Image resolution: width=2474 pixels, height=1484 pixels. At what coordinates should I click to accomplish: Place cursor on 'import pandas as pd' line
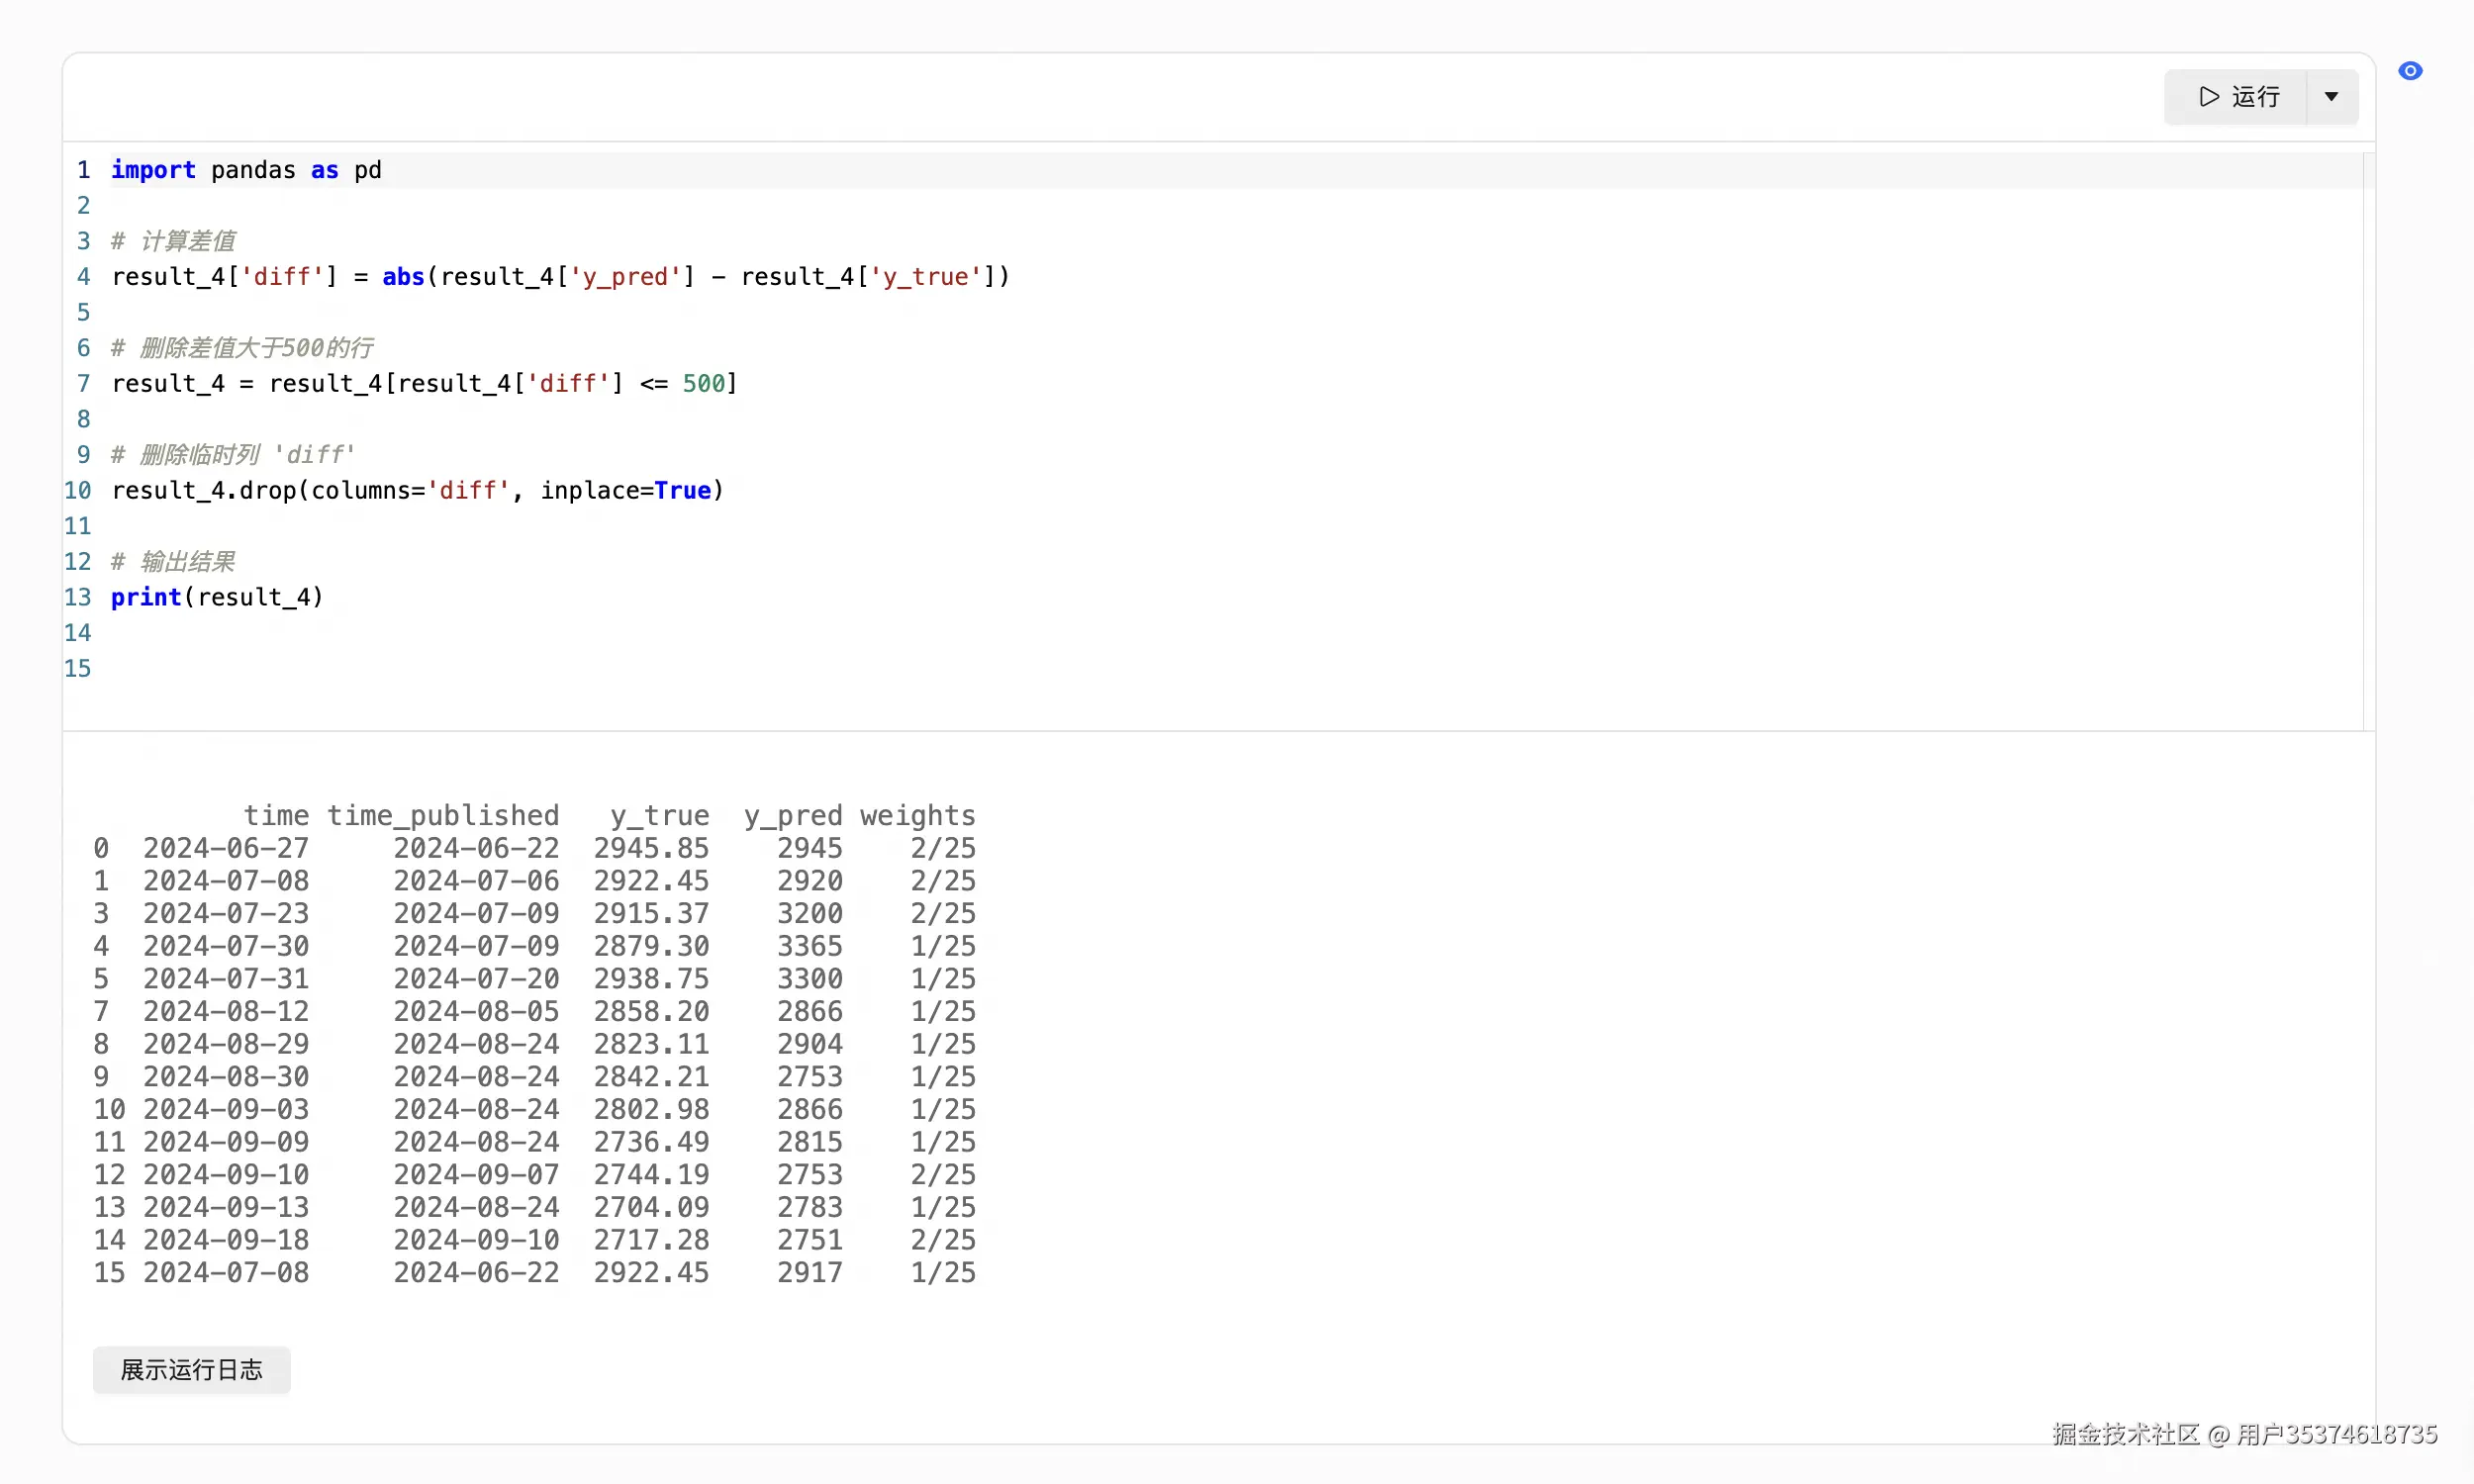pyautogui.click(x=245, y=170)
